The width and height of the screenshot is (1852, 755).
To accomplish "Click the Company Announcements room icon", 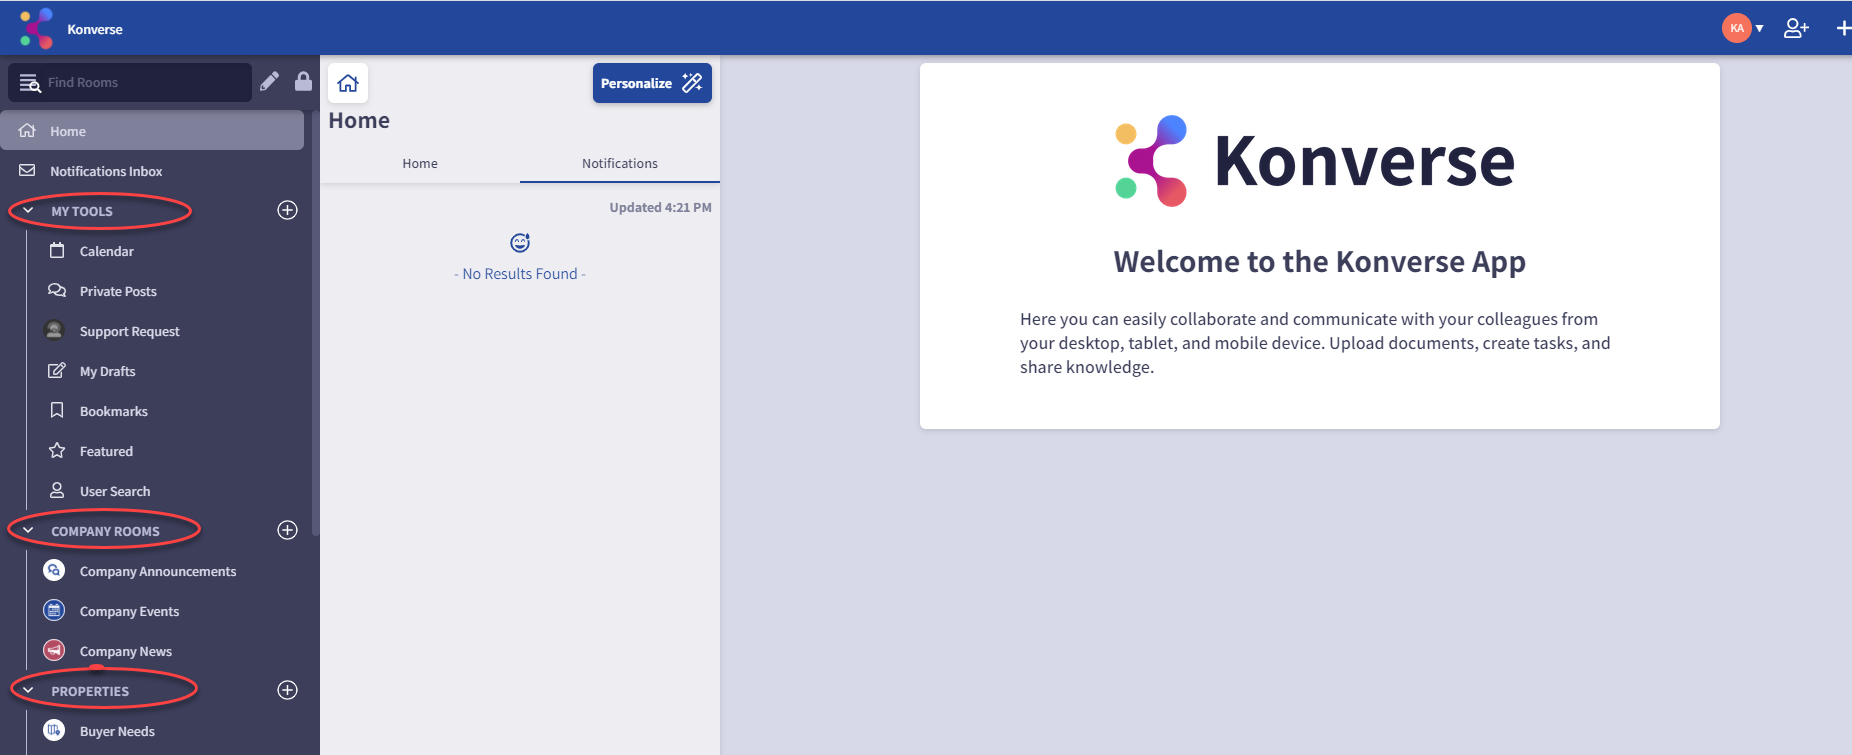I will click(x=54, y=570).
